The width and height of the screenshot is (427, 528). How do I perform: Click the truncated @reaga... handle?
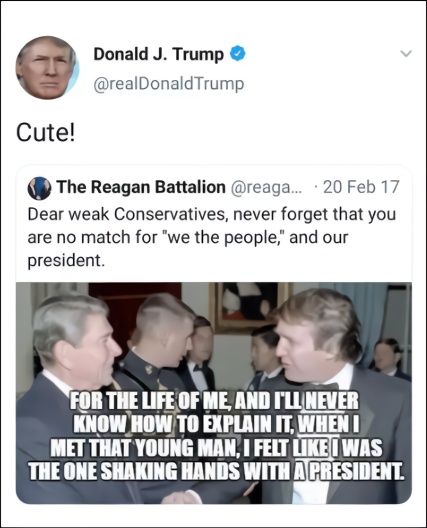[266, 187]
